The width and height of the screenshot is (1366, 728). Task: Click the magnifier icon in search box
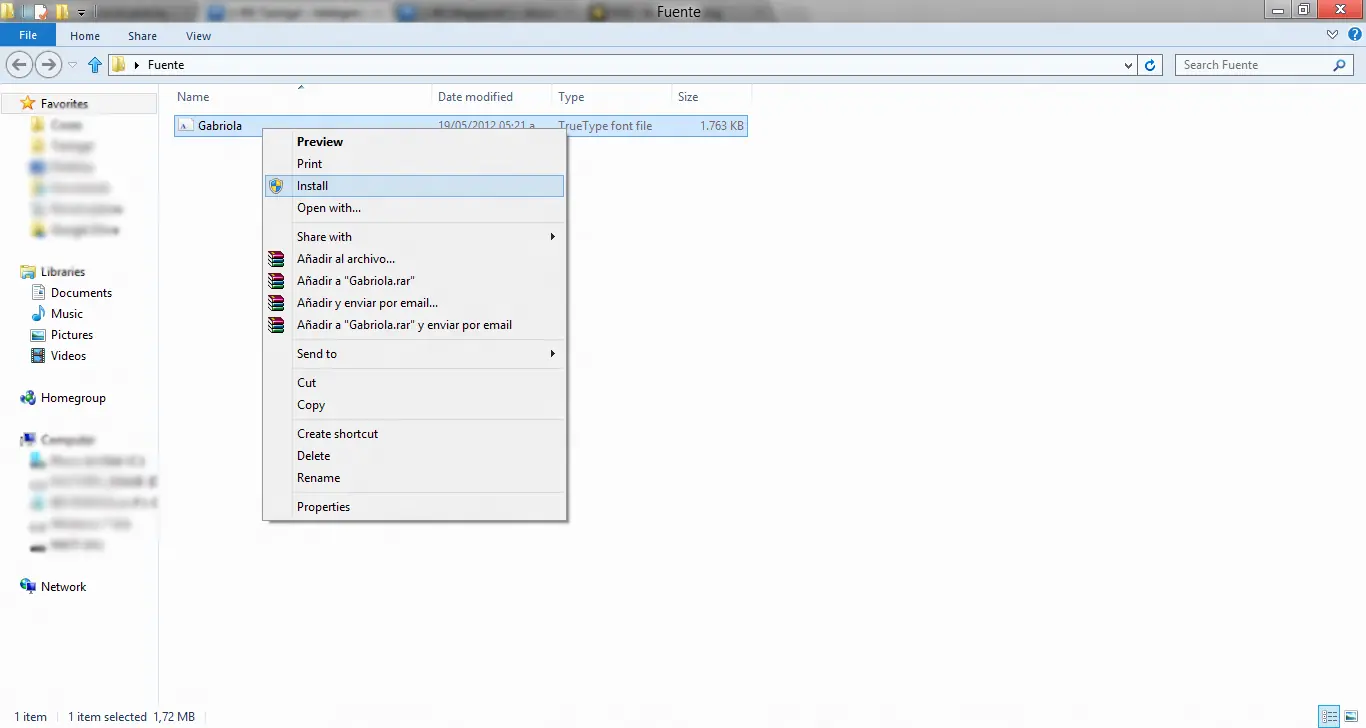click(x=1340, y=65)
